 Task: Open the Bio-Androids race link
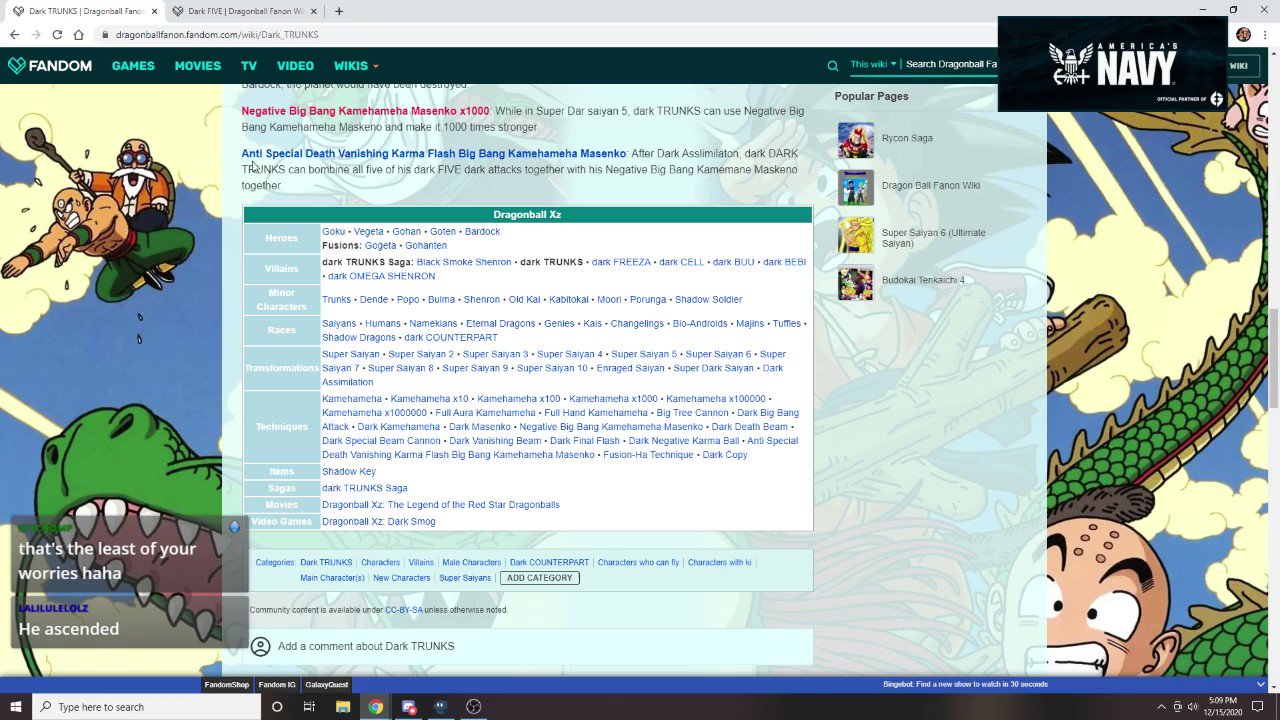click(x=700, y=324)
